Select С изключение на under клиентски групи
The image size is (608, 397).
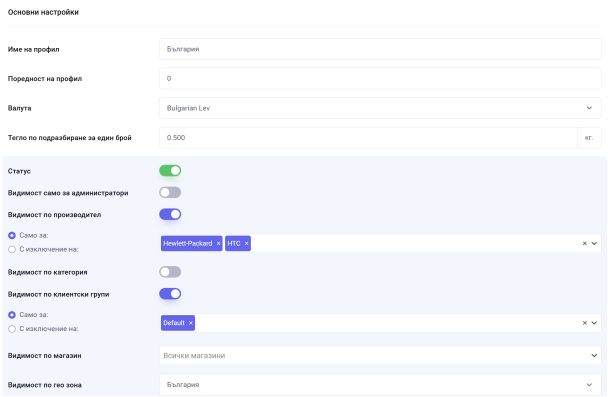(x=12, y=329)
